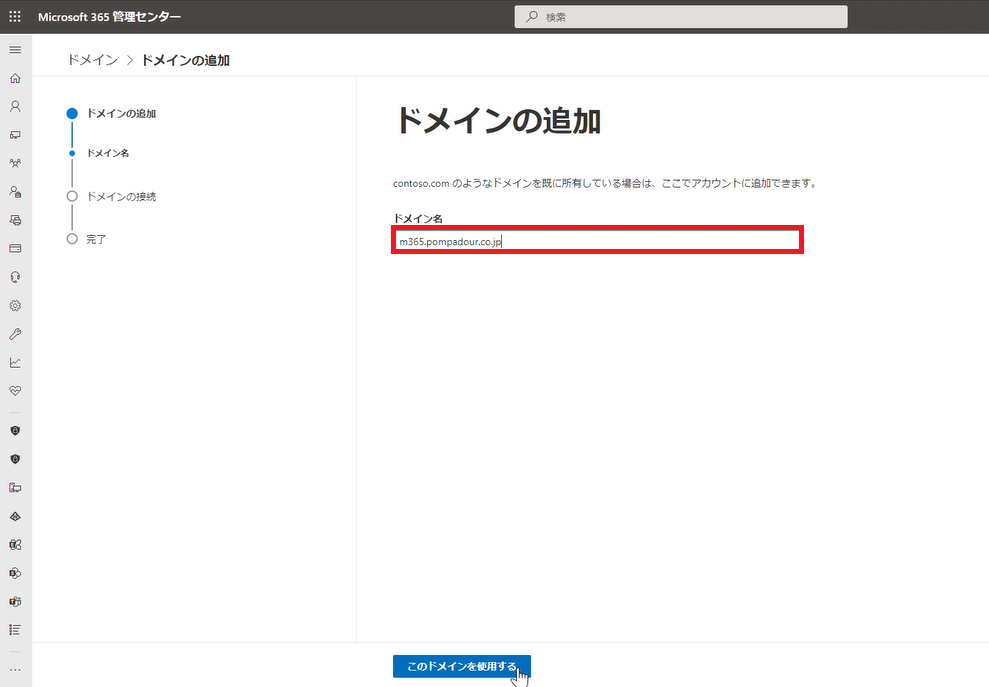Image resolution: width=989 pixels, height=687 pixels.
Task: Click the contoso.com description text
Action: pyautogui.click(x=605, y=184)
